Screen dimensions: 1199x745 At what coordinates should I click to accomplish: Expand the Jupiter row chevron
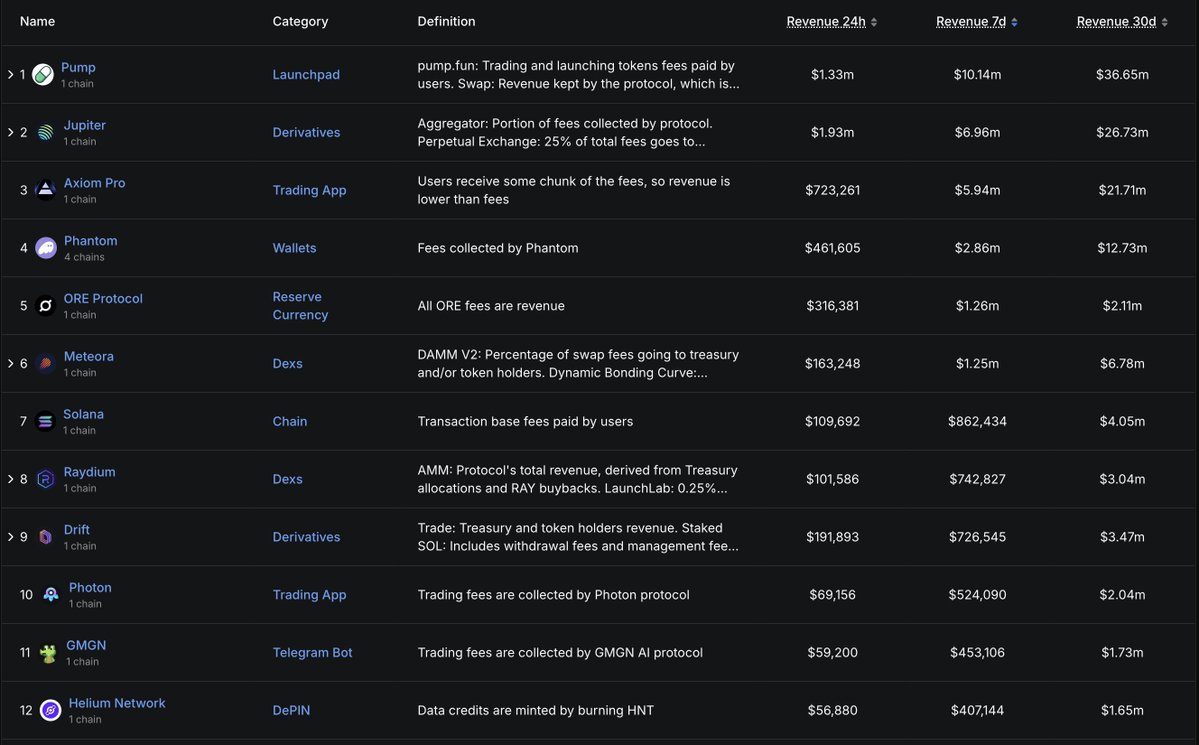(x=11, y=132)
